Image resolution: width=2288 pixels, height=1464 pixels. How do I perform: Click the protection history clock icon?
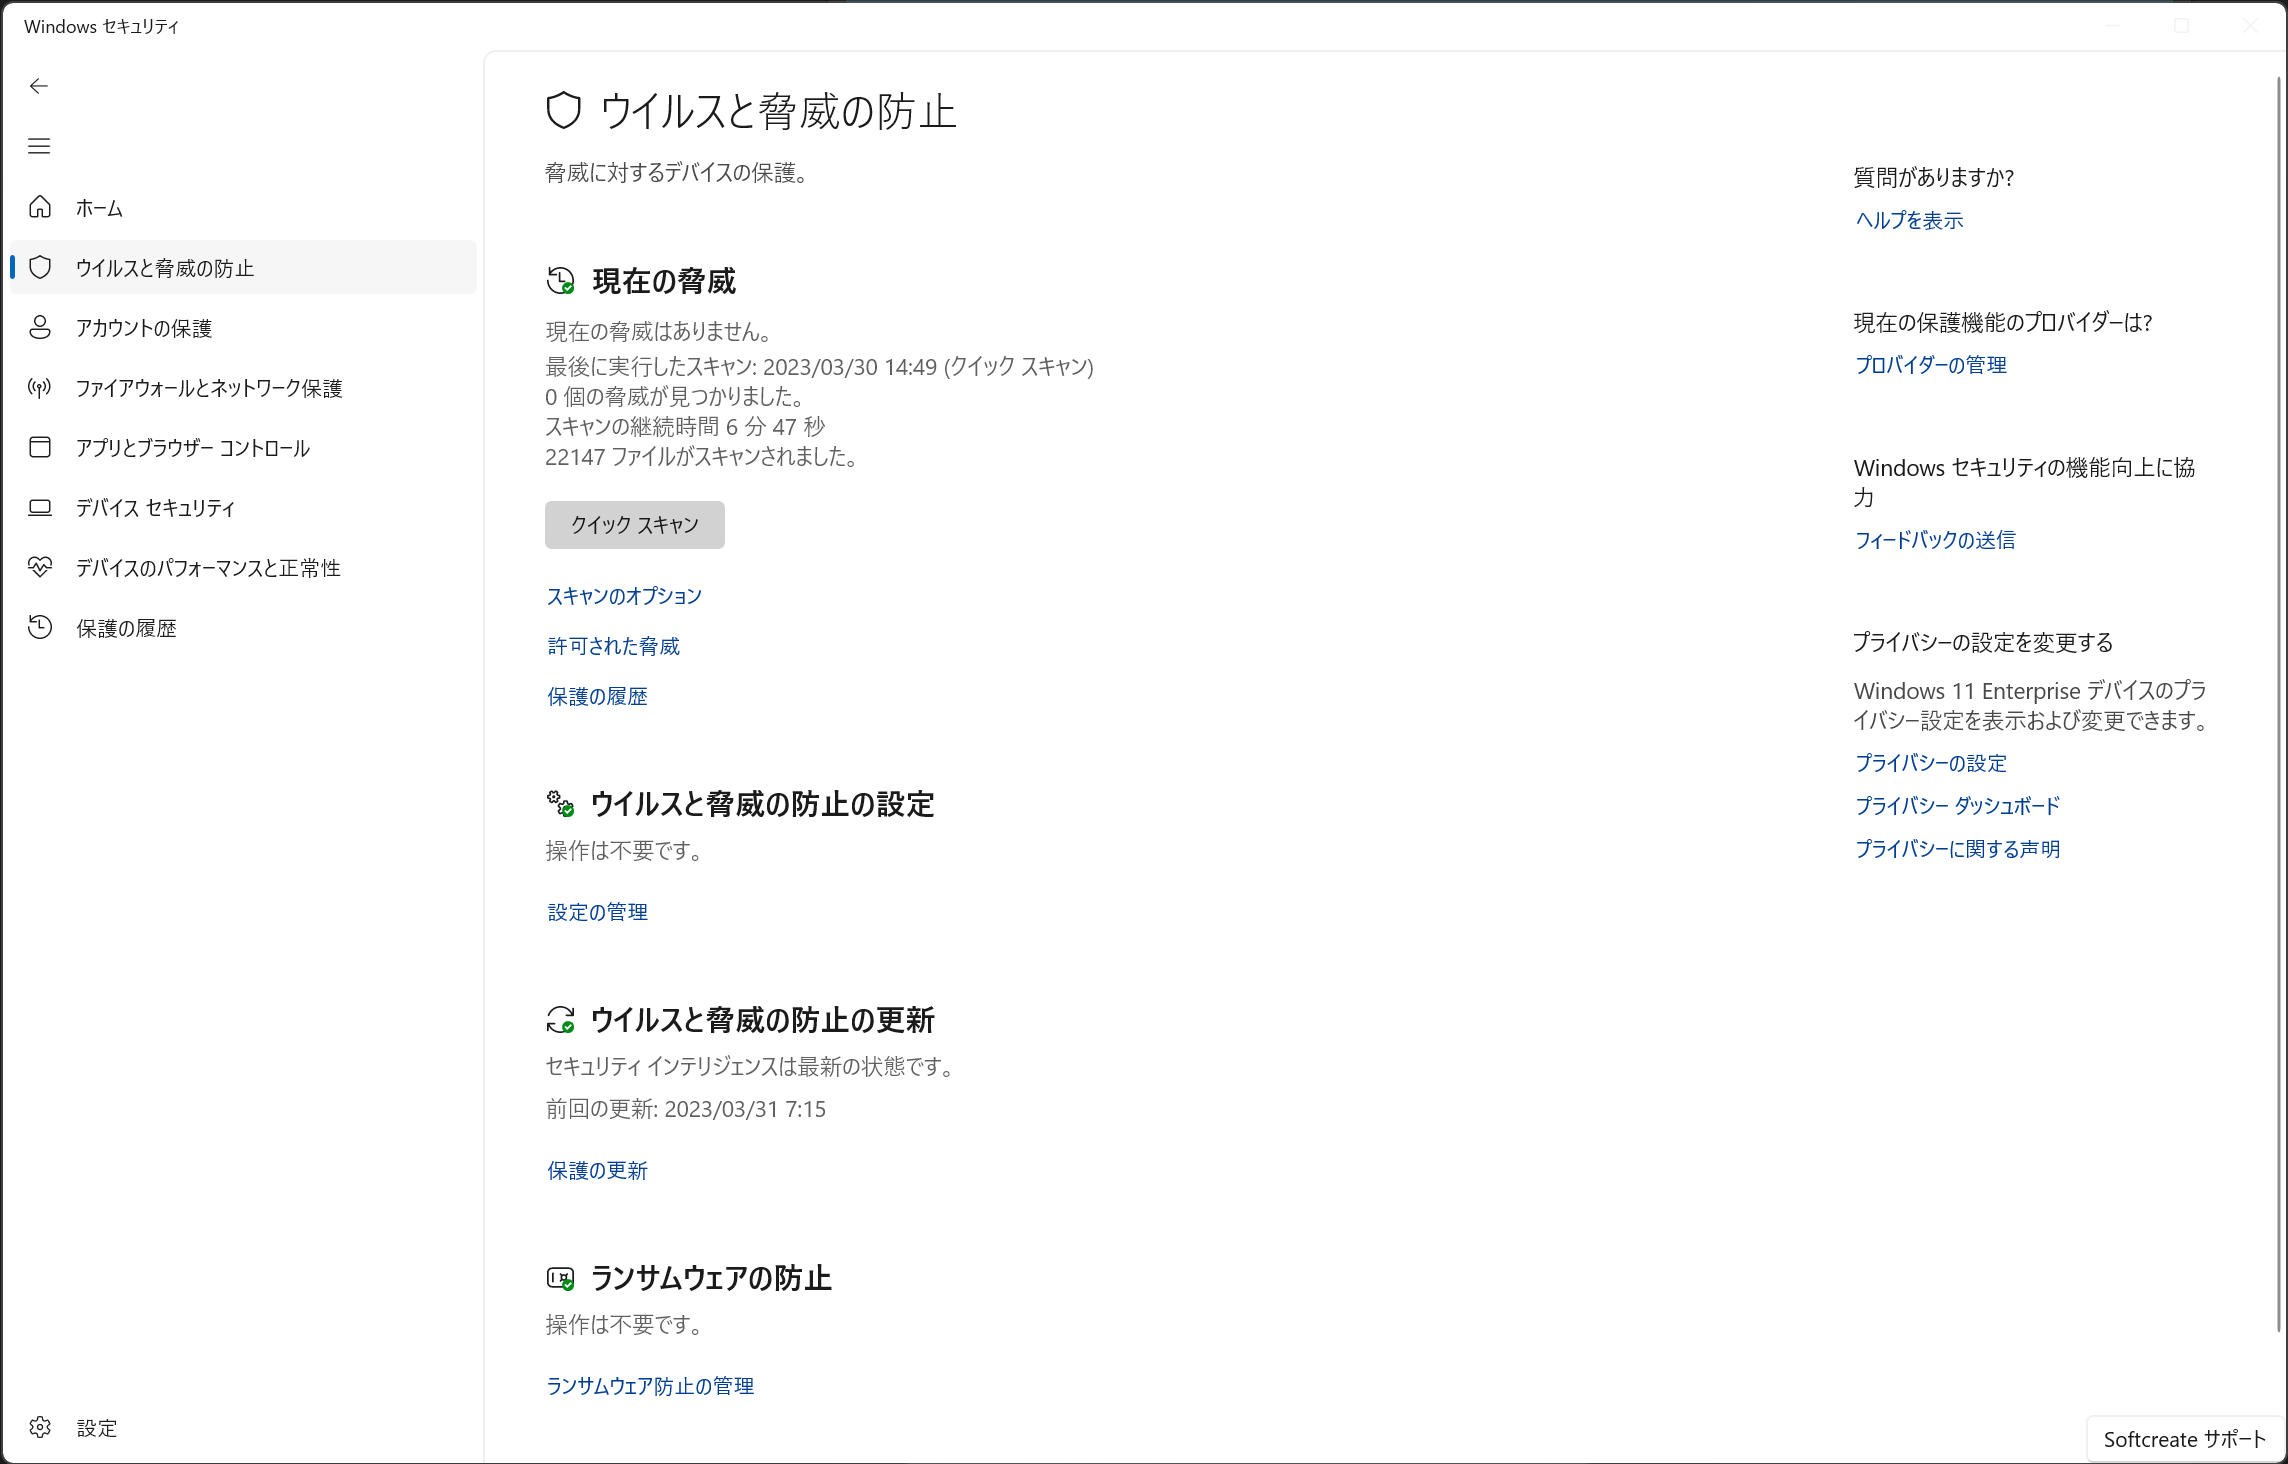pyautogui.click(x=40, y=627)
